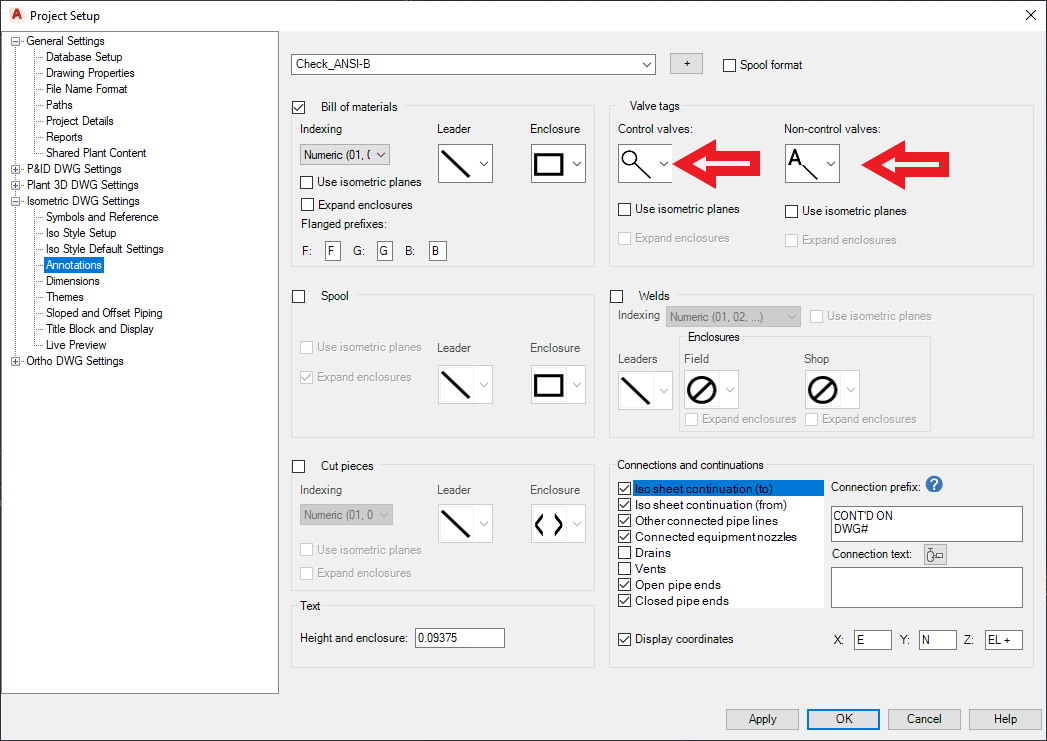Click the Bill of materials leader line icon
The height and width of the screenshot is (741, 1047).
coord(458,163)
